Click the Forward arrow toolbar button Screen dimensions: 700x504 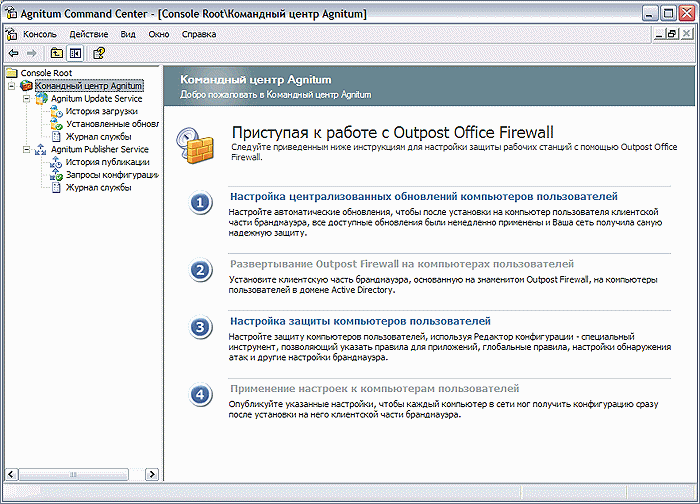(x=31, y=54)
